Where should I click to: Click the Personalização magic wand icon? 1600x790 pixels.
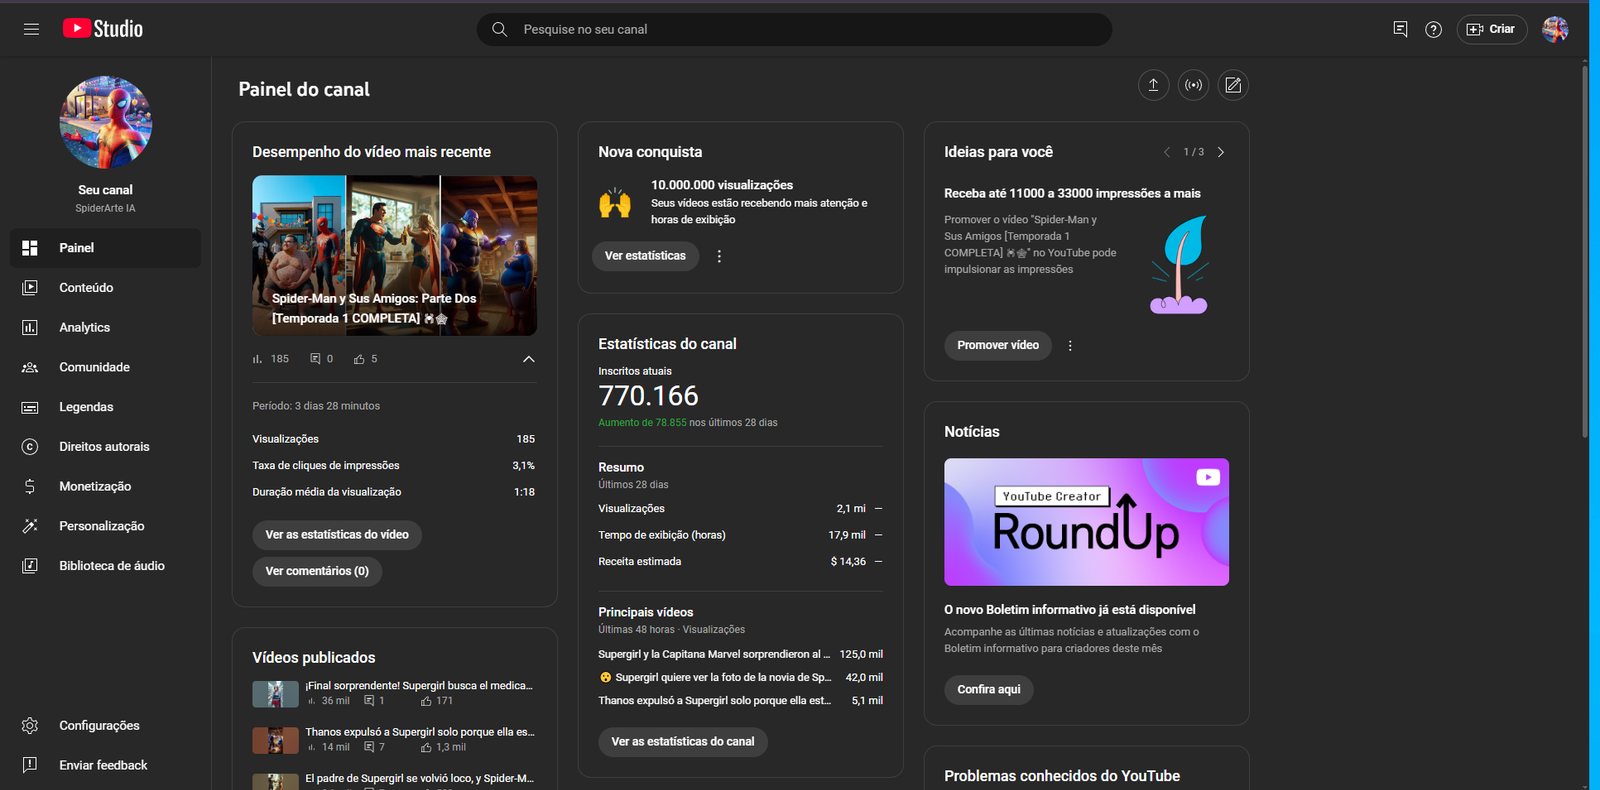30,526
